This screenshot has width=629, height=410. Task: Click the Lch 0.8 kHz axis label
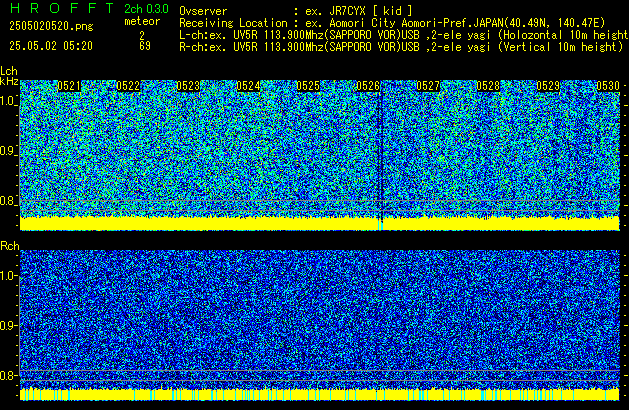tap(8, 201)
